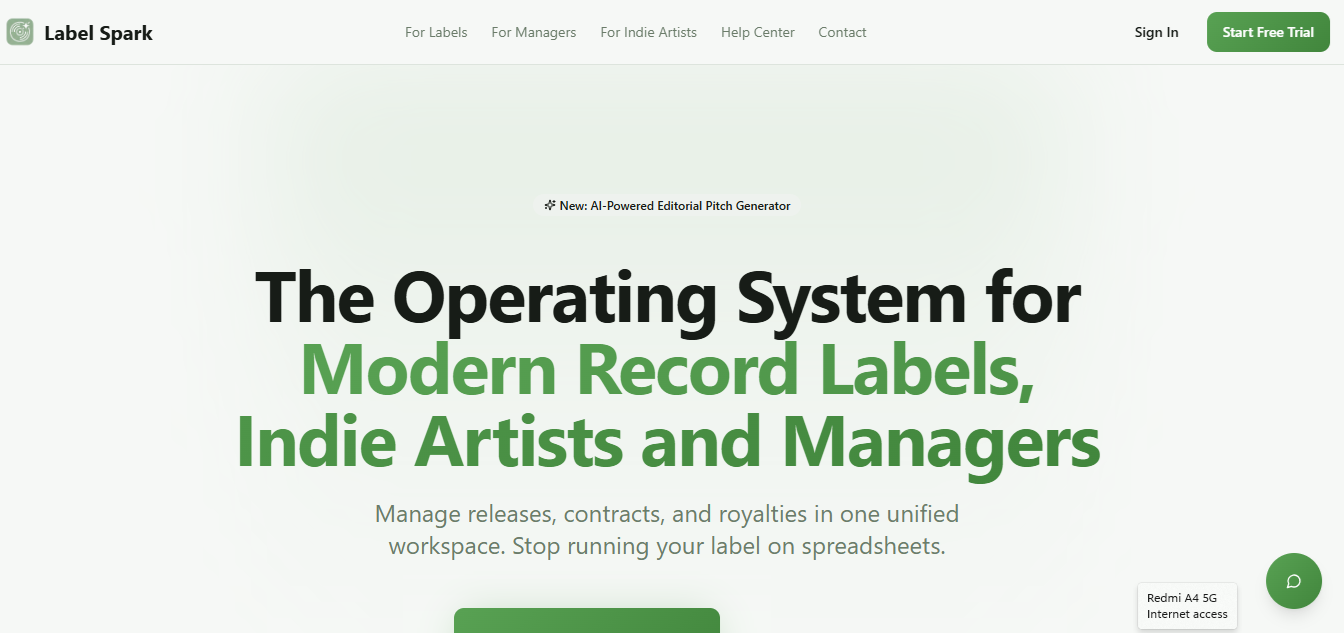The height and width of the screenshot is (633, 1344).
Task: Click "The Operating System for" headline
Action: point(668,297)
